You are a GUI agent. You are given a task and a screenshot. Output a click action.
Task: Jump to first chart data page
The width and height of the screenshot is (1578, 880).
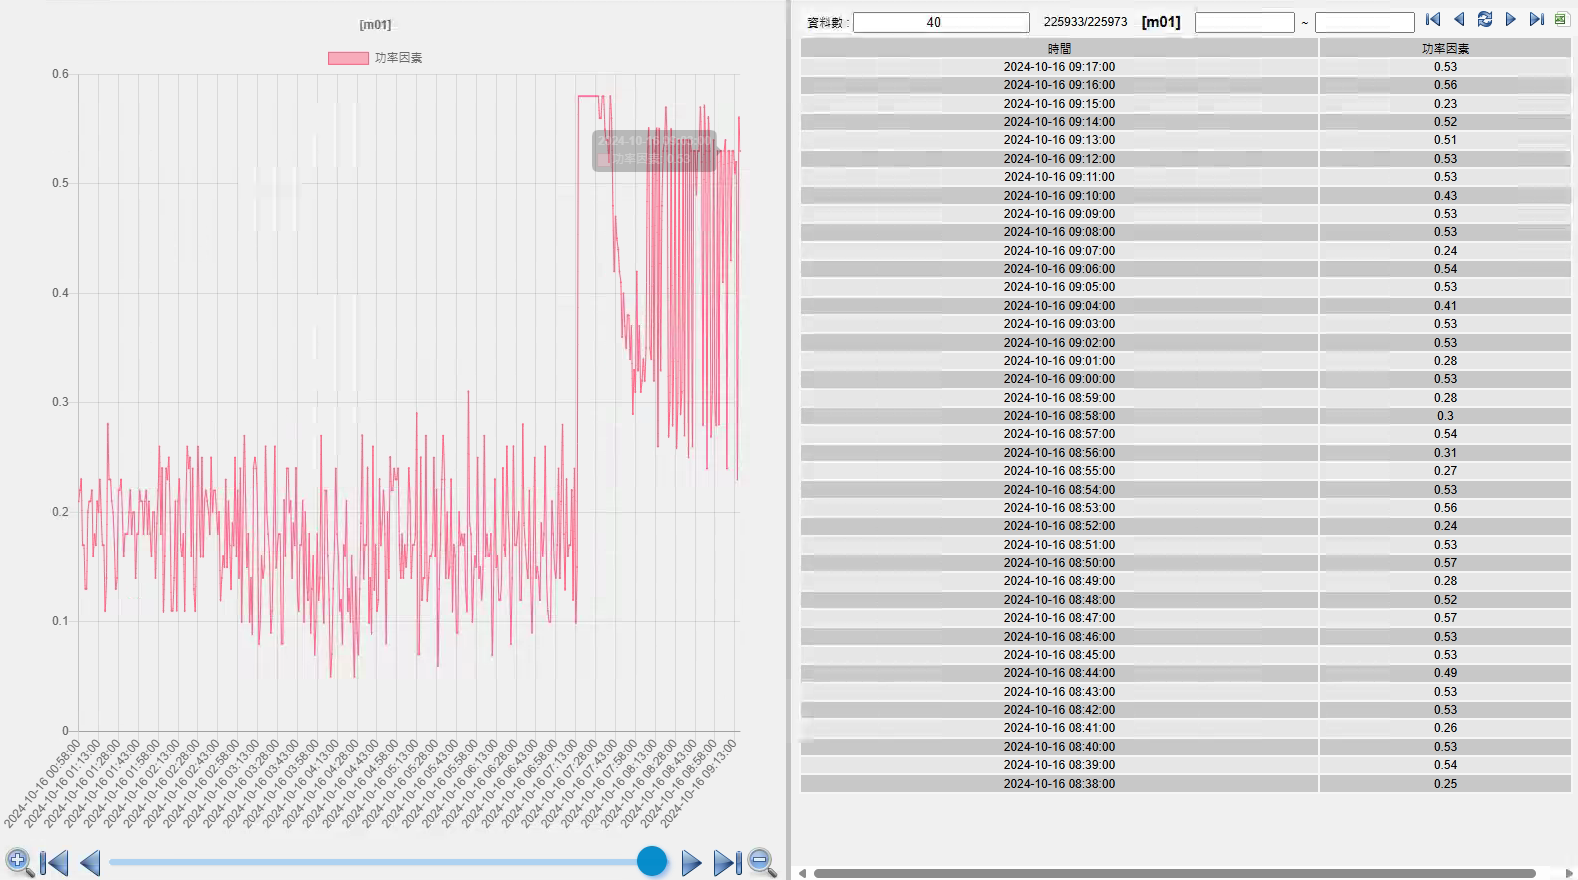click(x=54, y=862)
